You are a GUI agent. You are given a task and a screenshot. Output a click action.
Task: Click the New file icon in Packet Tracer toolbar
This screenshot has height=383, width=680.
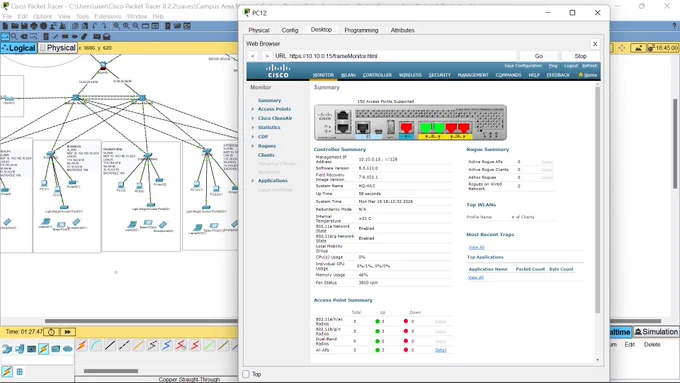(5, 26)
